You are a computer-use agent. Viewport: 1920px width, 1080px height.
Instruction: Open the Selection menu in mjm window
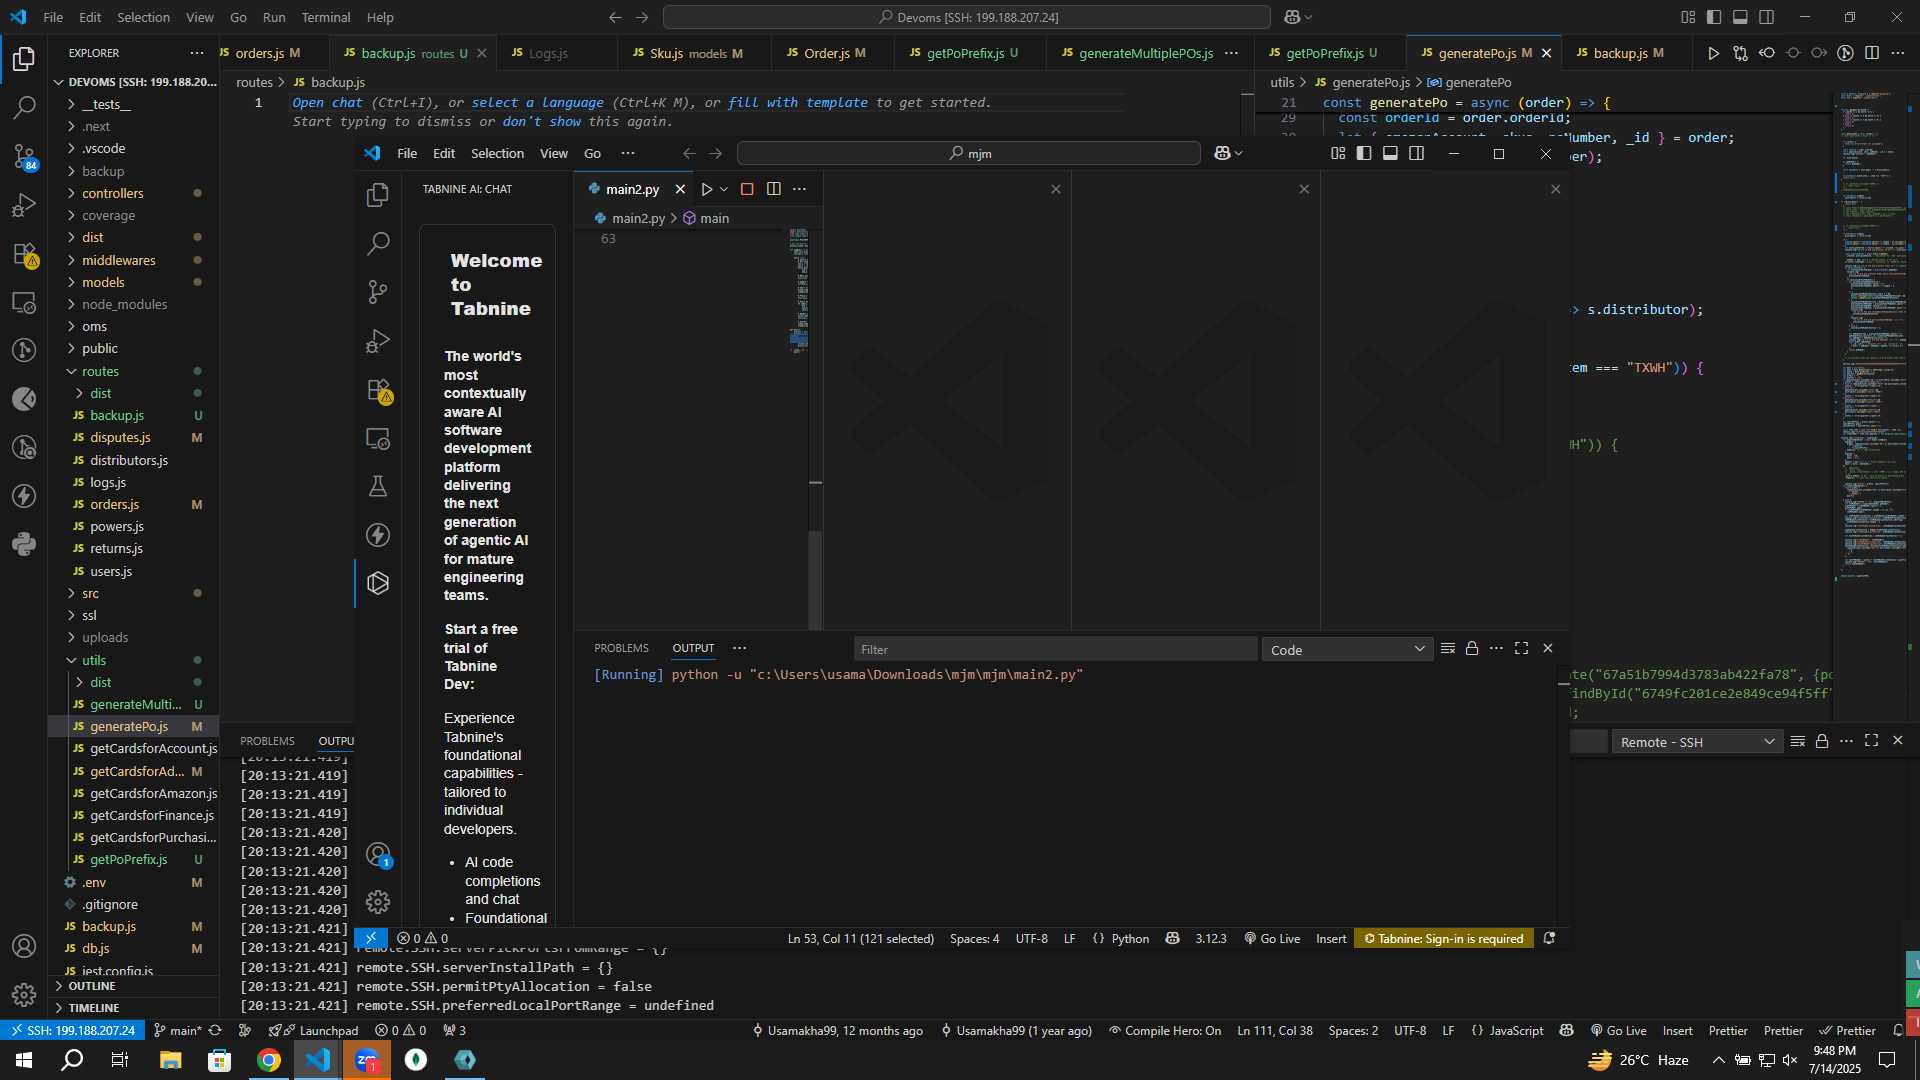click(x=497, y=153)
